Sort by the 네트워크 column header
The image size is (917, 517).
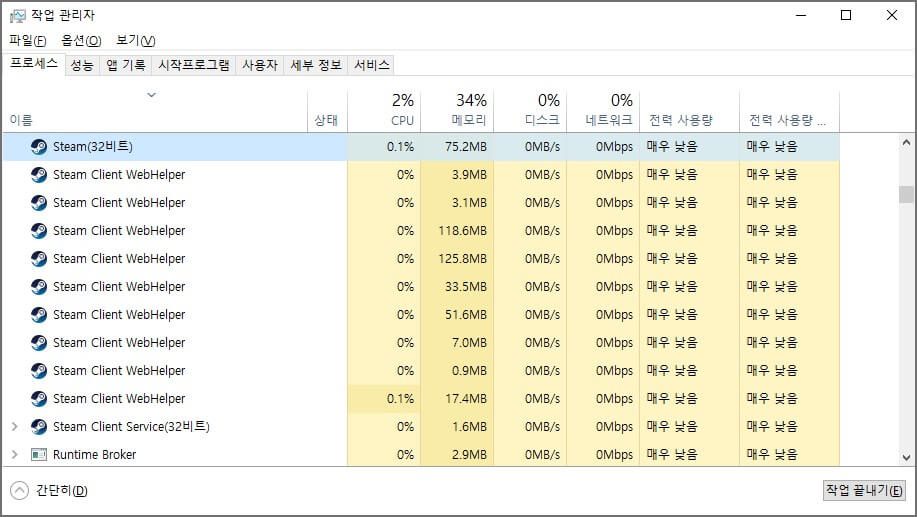point(604,111)
